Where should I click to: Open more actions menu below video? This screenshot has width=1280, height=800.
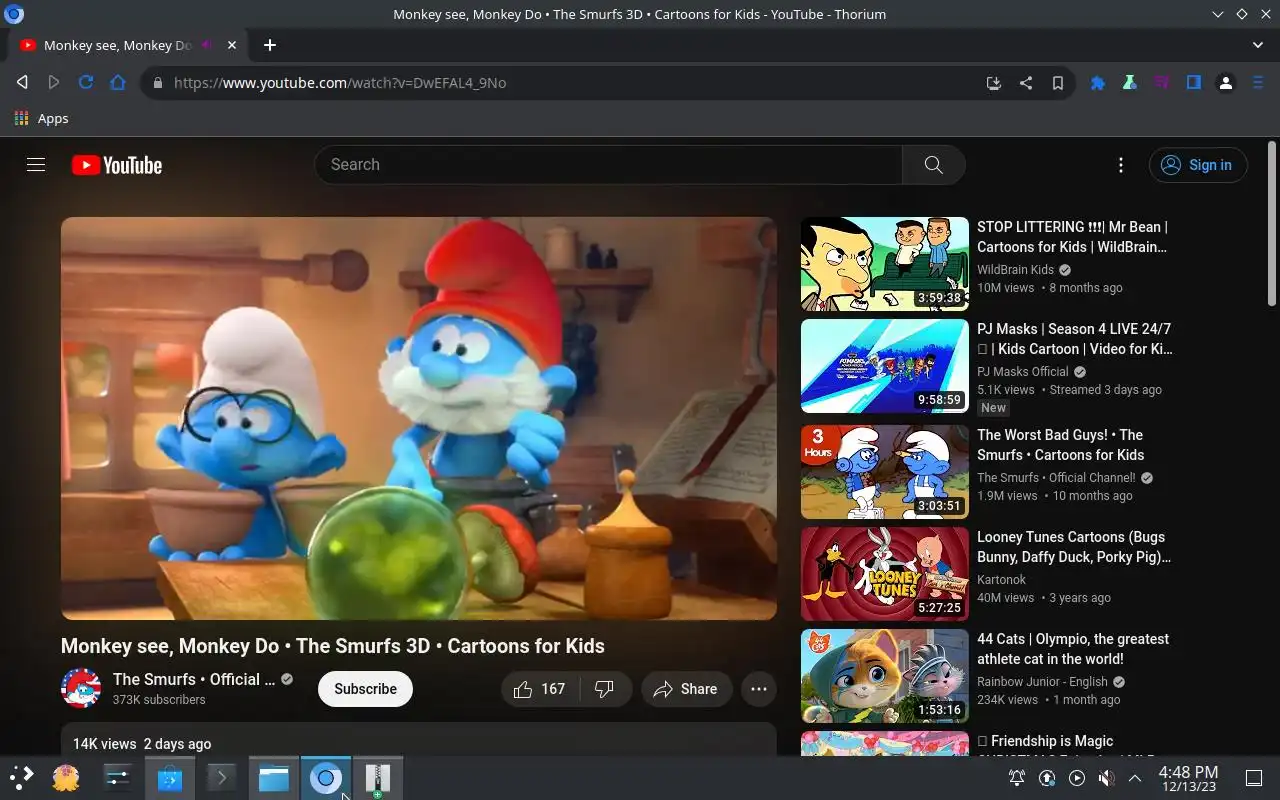(x=759, y=689)
